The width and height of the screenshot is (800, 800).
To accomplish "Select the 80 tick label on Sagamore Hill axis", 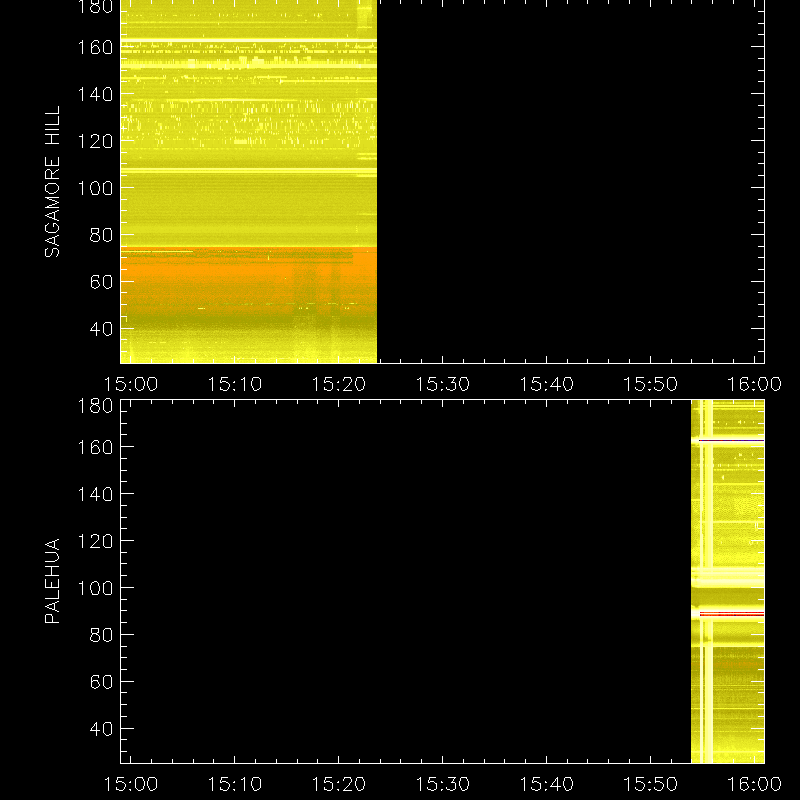I will point(101,235).
